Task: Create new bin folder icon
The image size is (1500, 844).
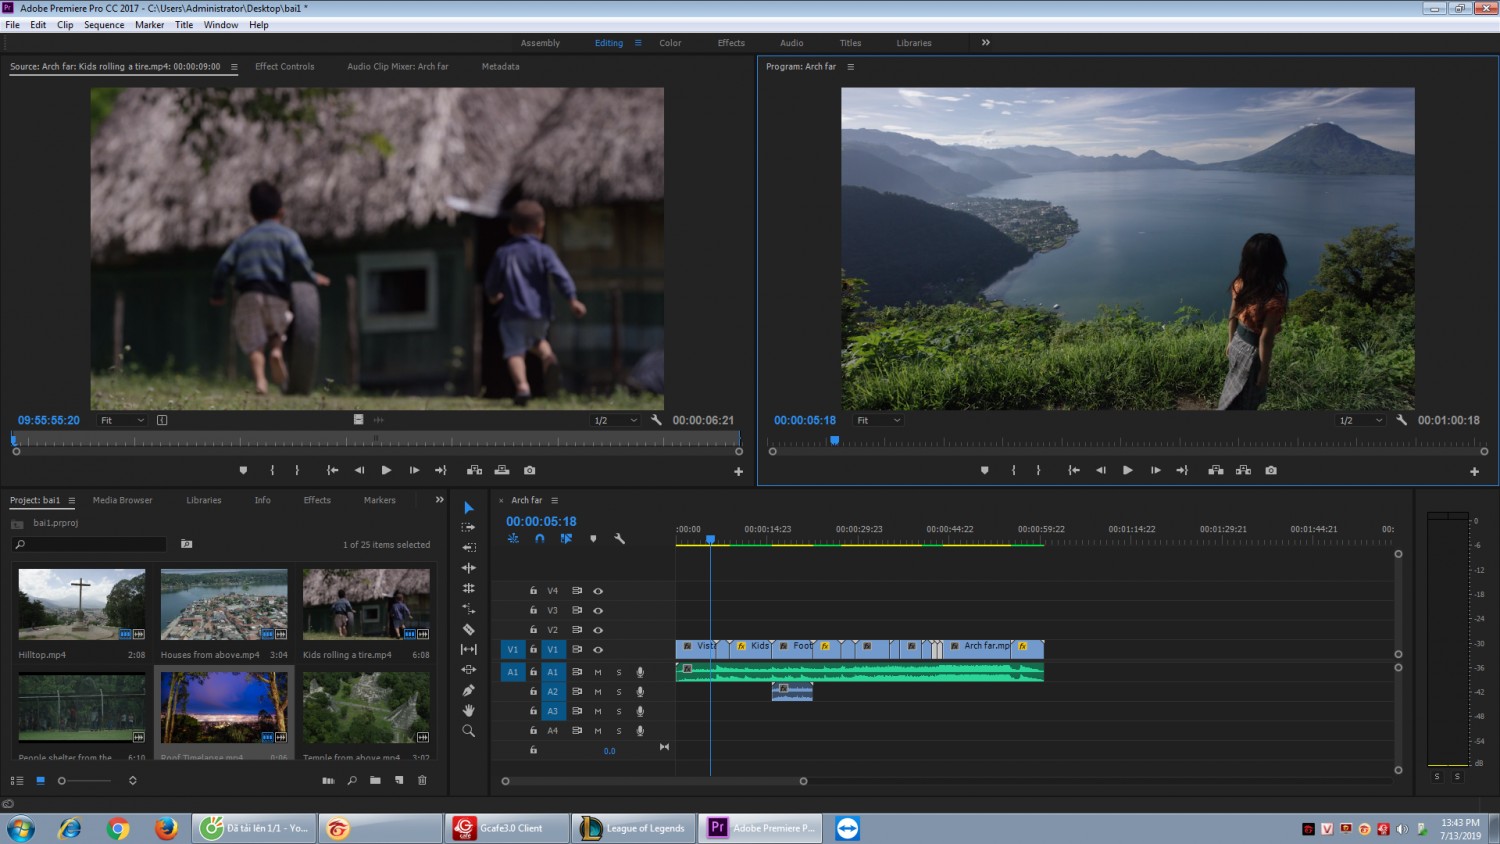Action: point(375,780)
